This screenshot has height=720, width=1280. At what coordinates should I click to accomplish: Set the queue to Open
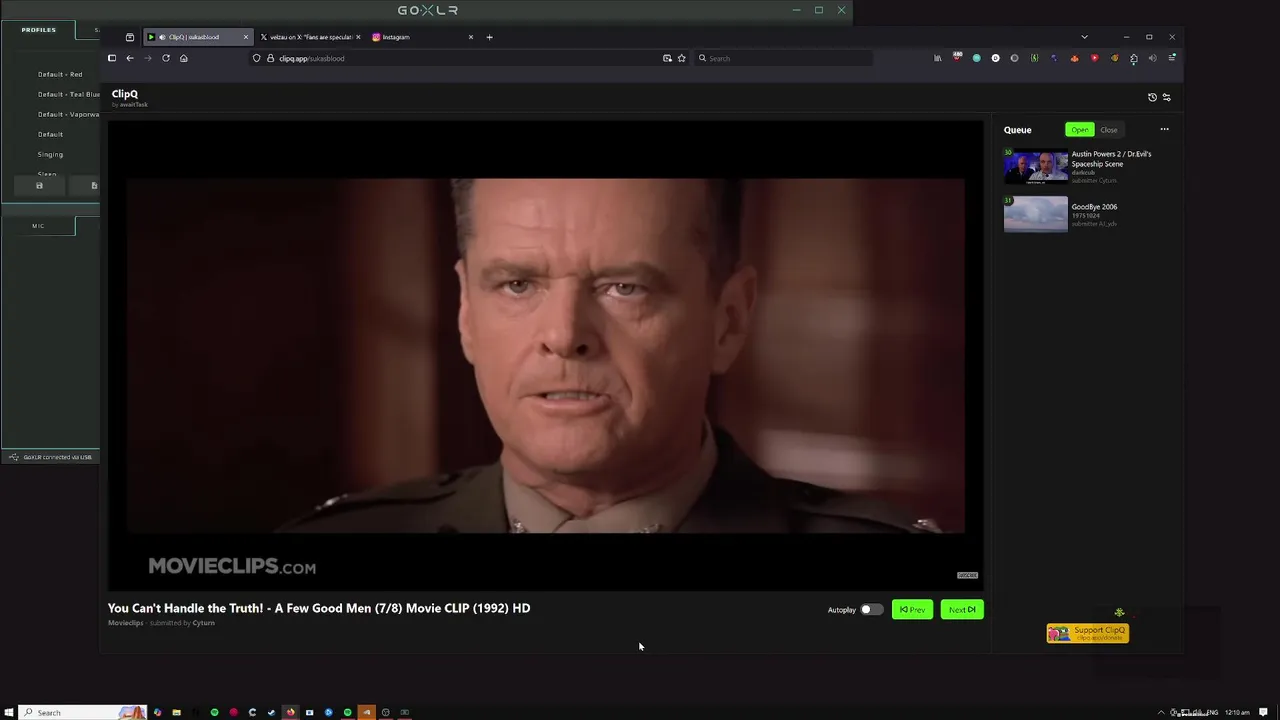coord(1080,130)
